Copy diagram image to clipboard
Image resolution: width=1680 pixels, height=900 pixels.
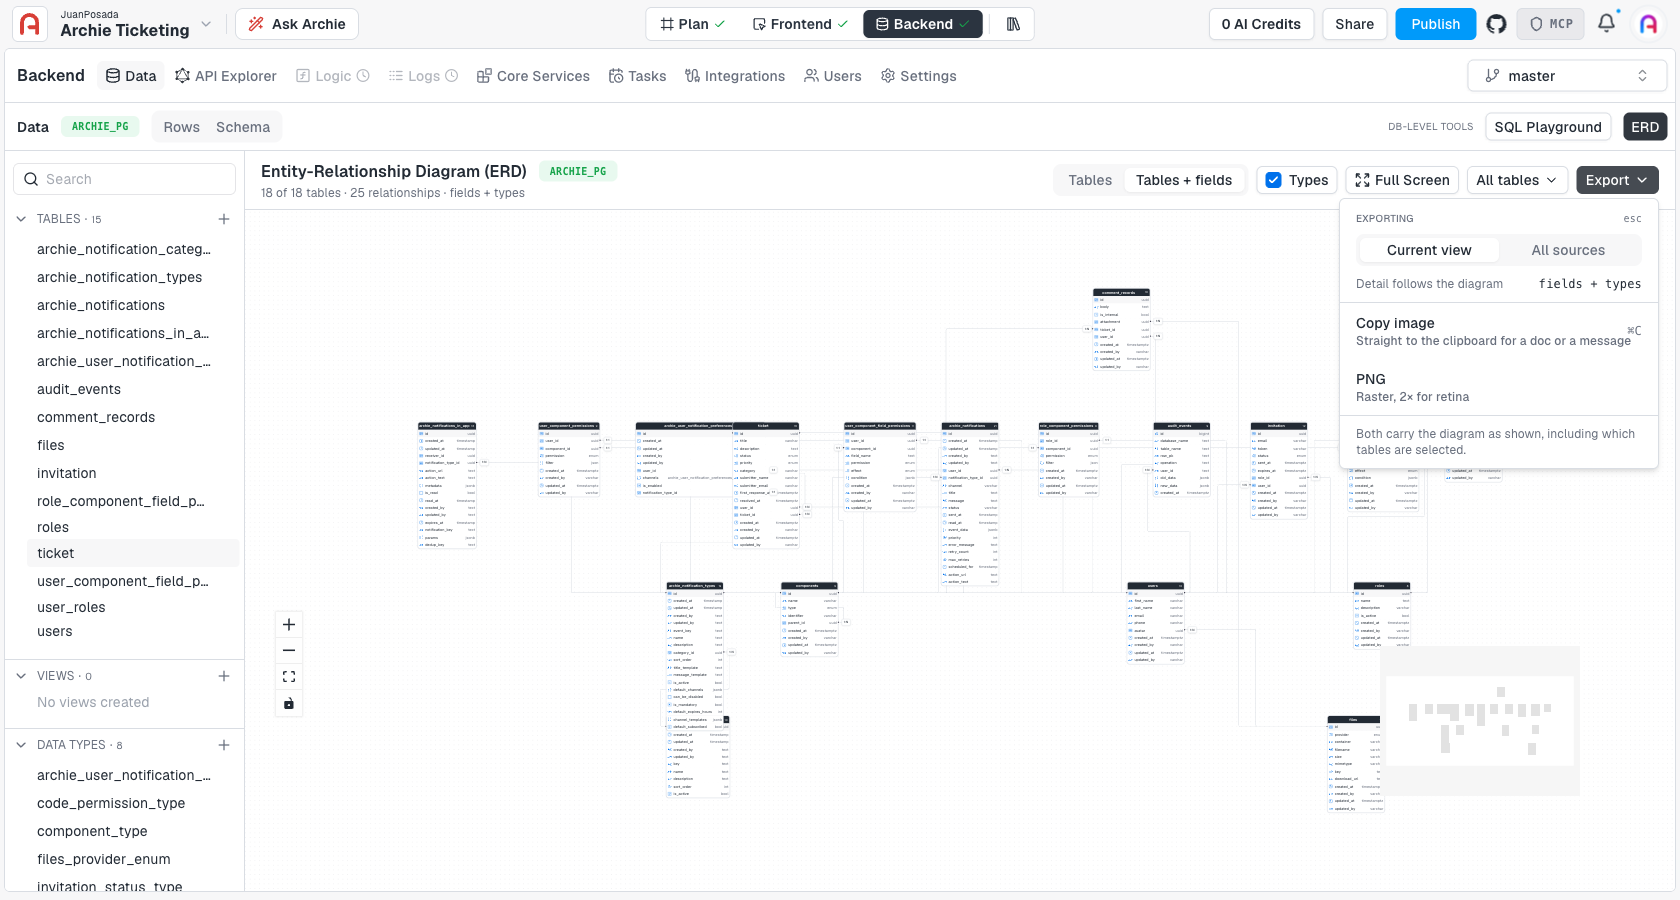1498,332
